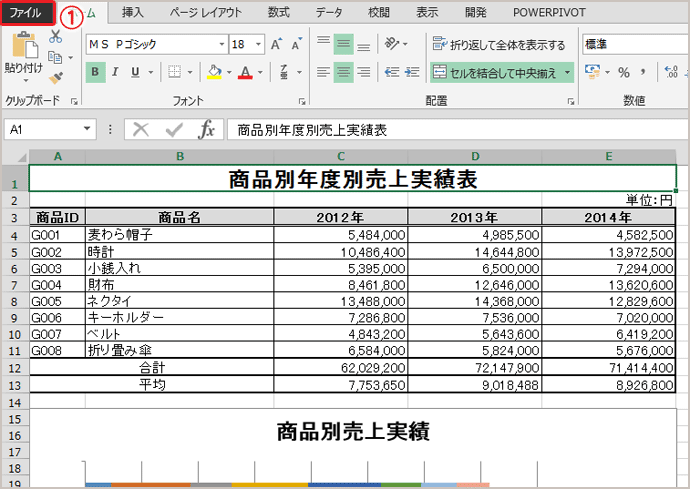Switch to the 数式 tab
This screenshot has height=489, width=690.
pos(279,12)
